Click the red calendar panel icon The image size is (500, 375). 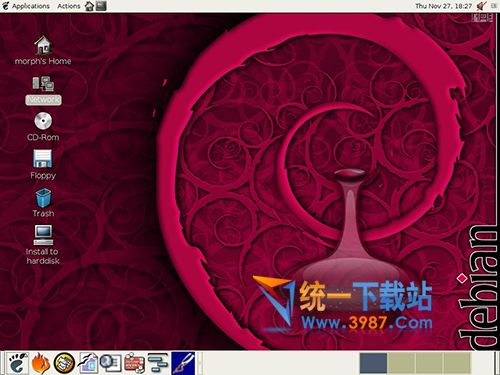tap(134, 363)
